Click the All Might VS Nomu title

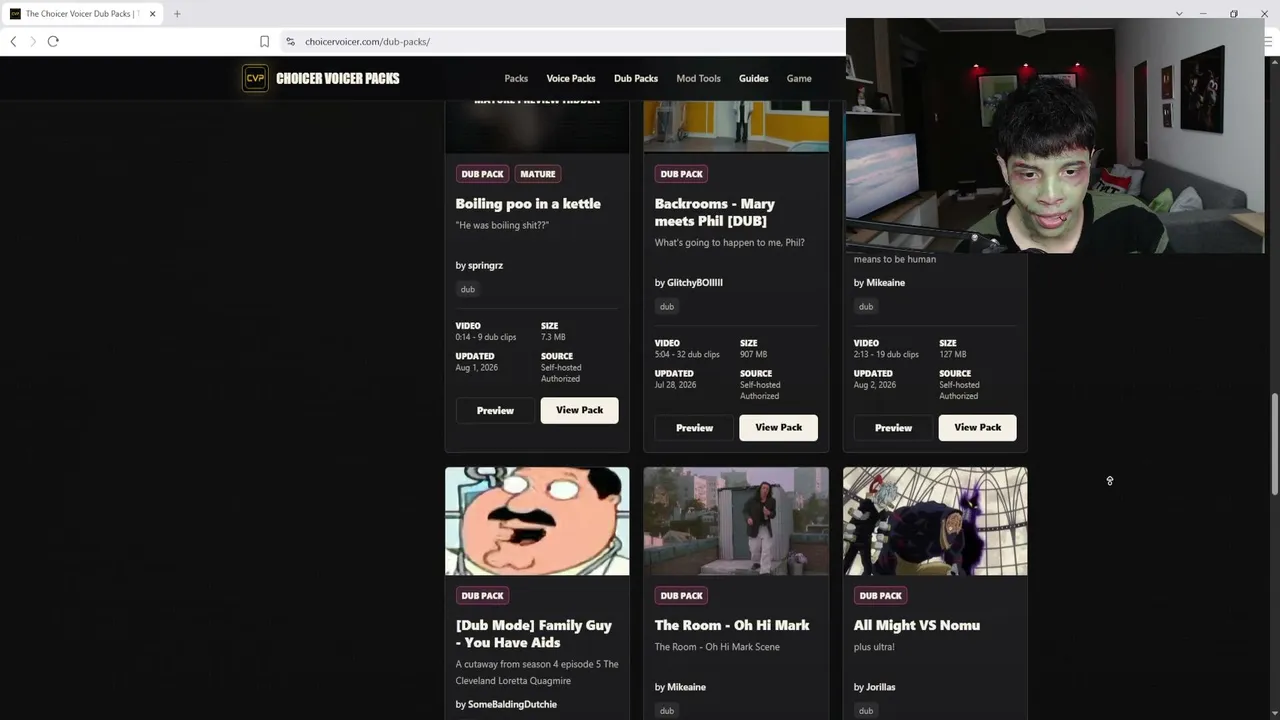pyautogui.click(x=917, y=625)
